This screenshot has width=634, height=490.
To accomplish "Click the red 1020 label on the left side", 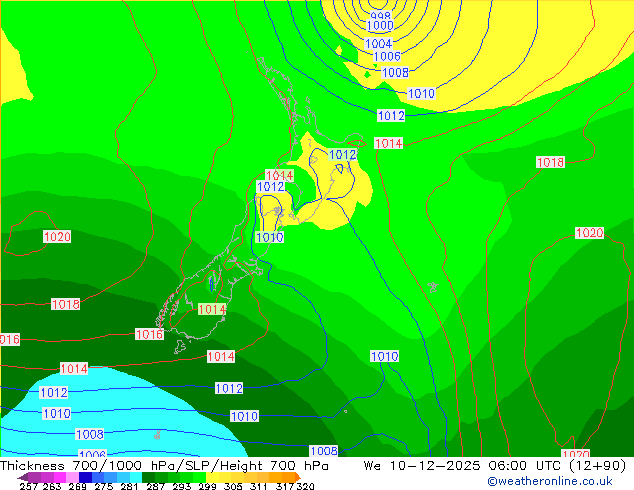I will pyautogui.click(x=57, y=237).
